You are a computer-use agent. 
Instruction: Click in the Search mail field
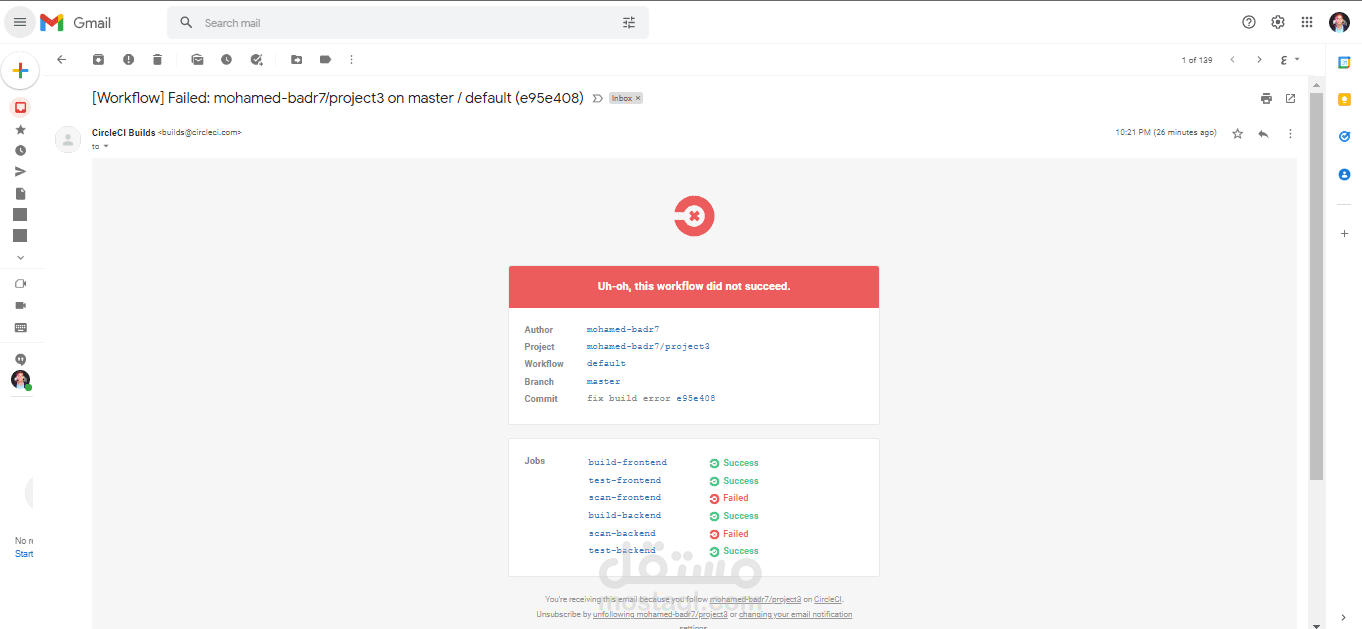pyautogui.click(x=408, y=23)
